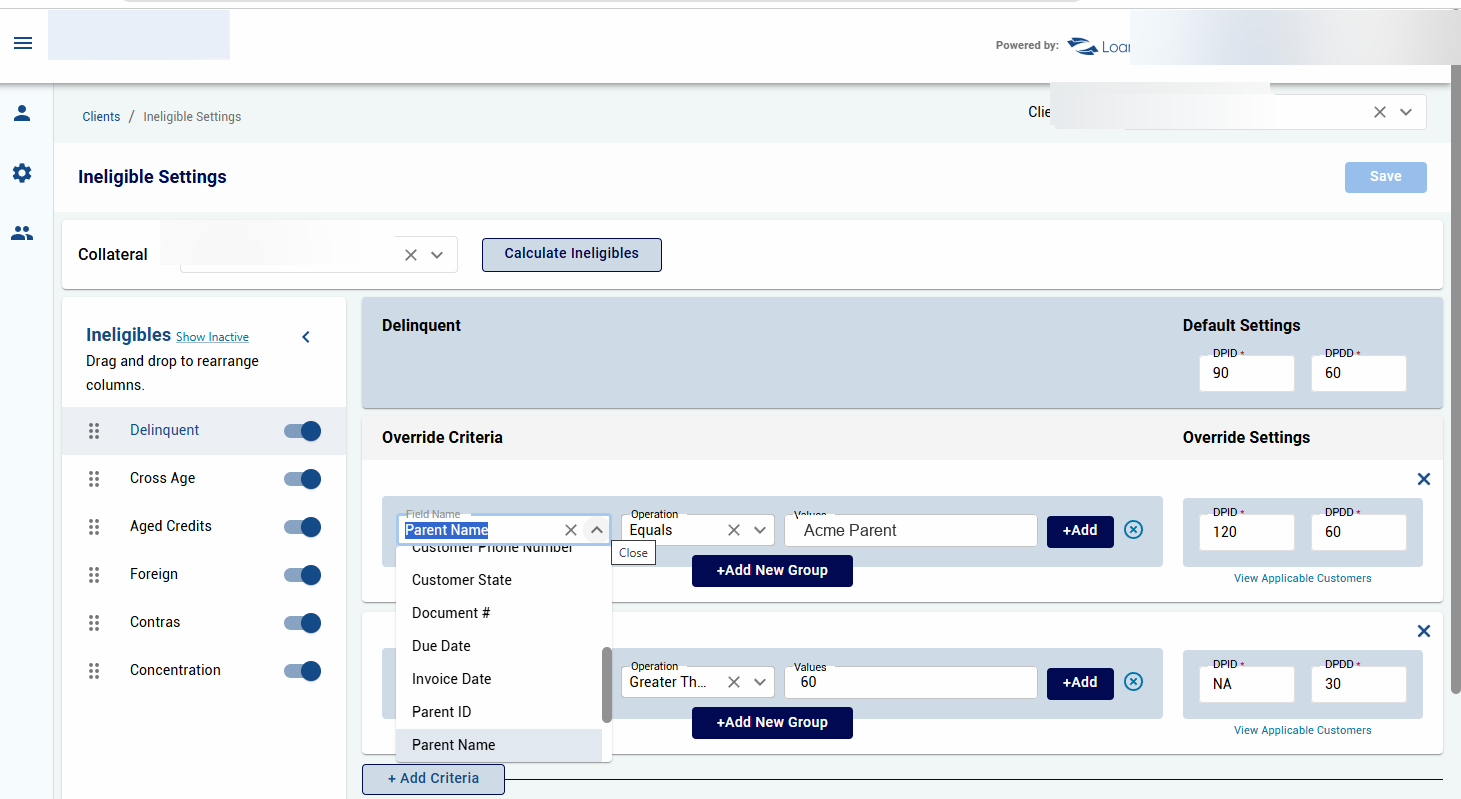Viewport: 1461px width, 799px height.
Task: Click the Save button
Action: [x=1385, y=177]
